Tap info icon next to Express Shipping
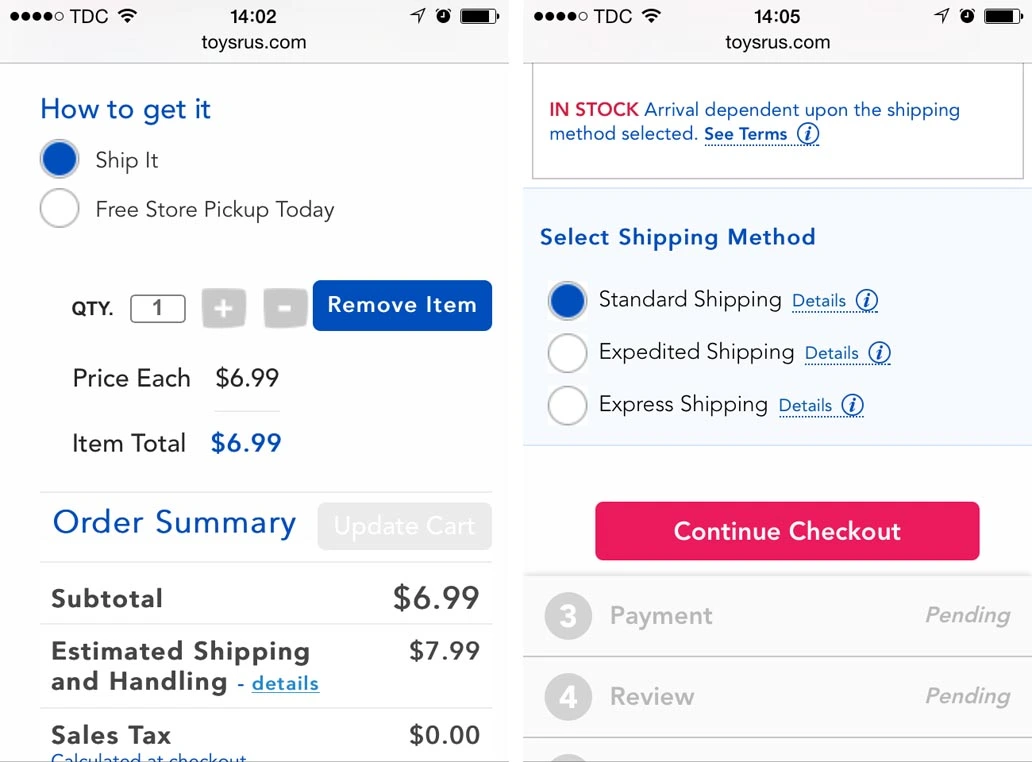The width and height of the screenshot is (1032, 762). coord(852,405)
